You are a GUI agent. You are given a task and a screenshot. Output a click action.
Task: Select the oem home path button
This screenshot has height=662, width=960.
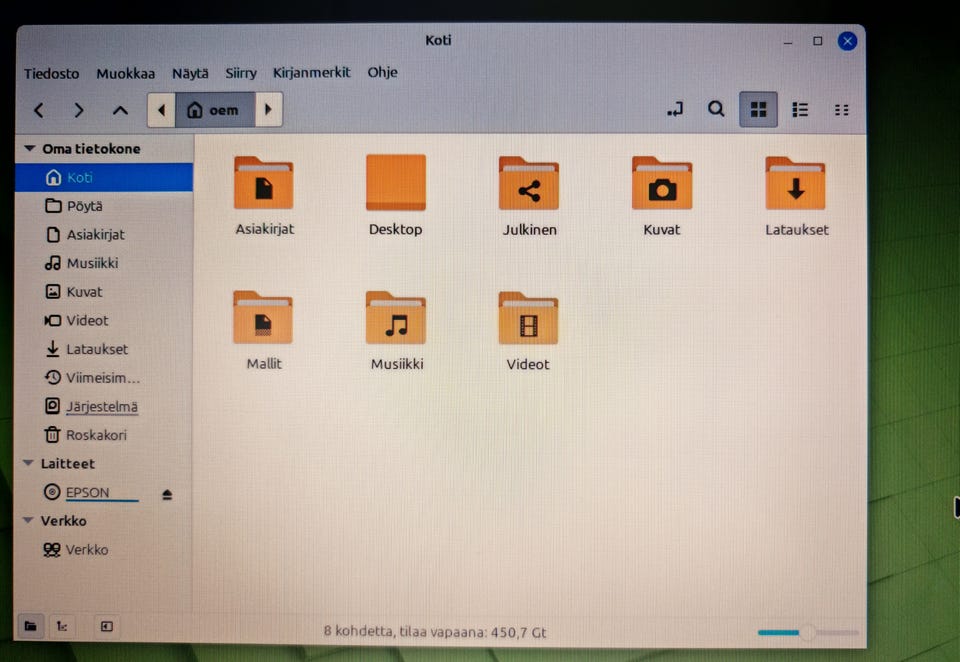215,110
